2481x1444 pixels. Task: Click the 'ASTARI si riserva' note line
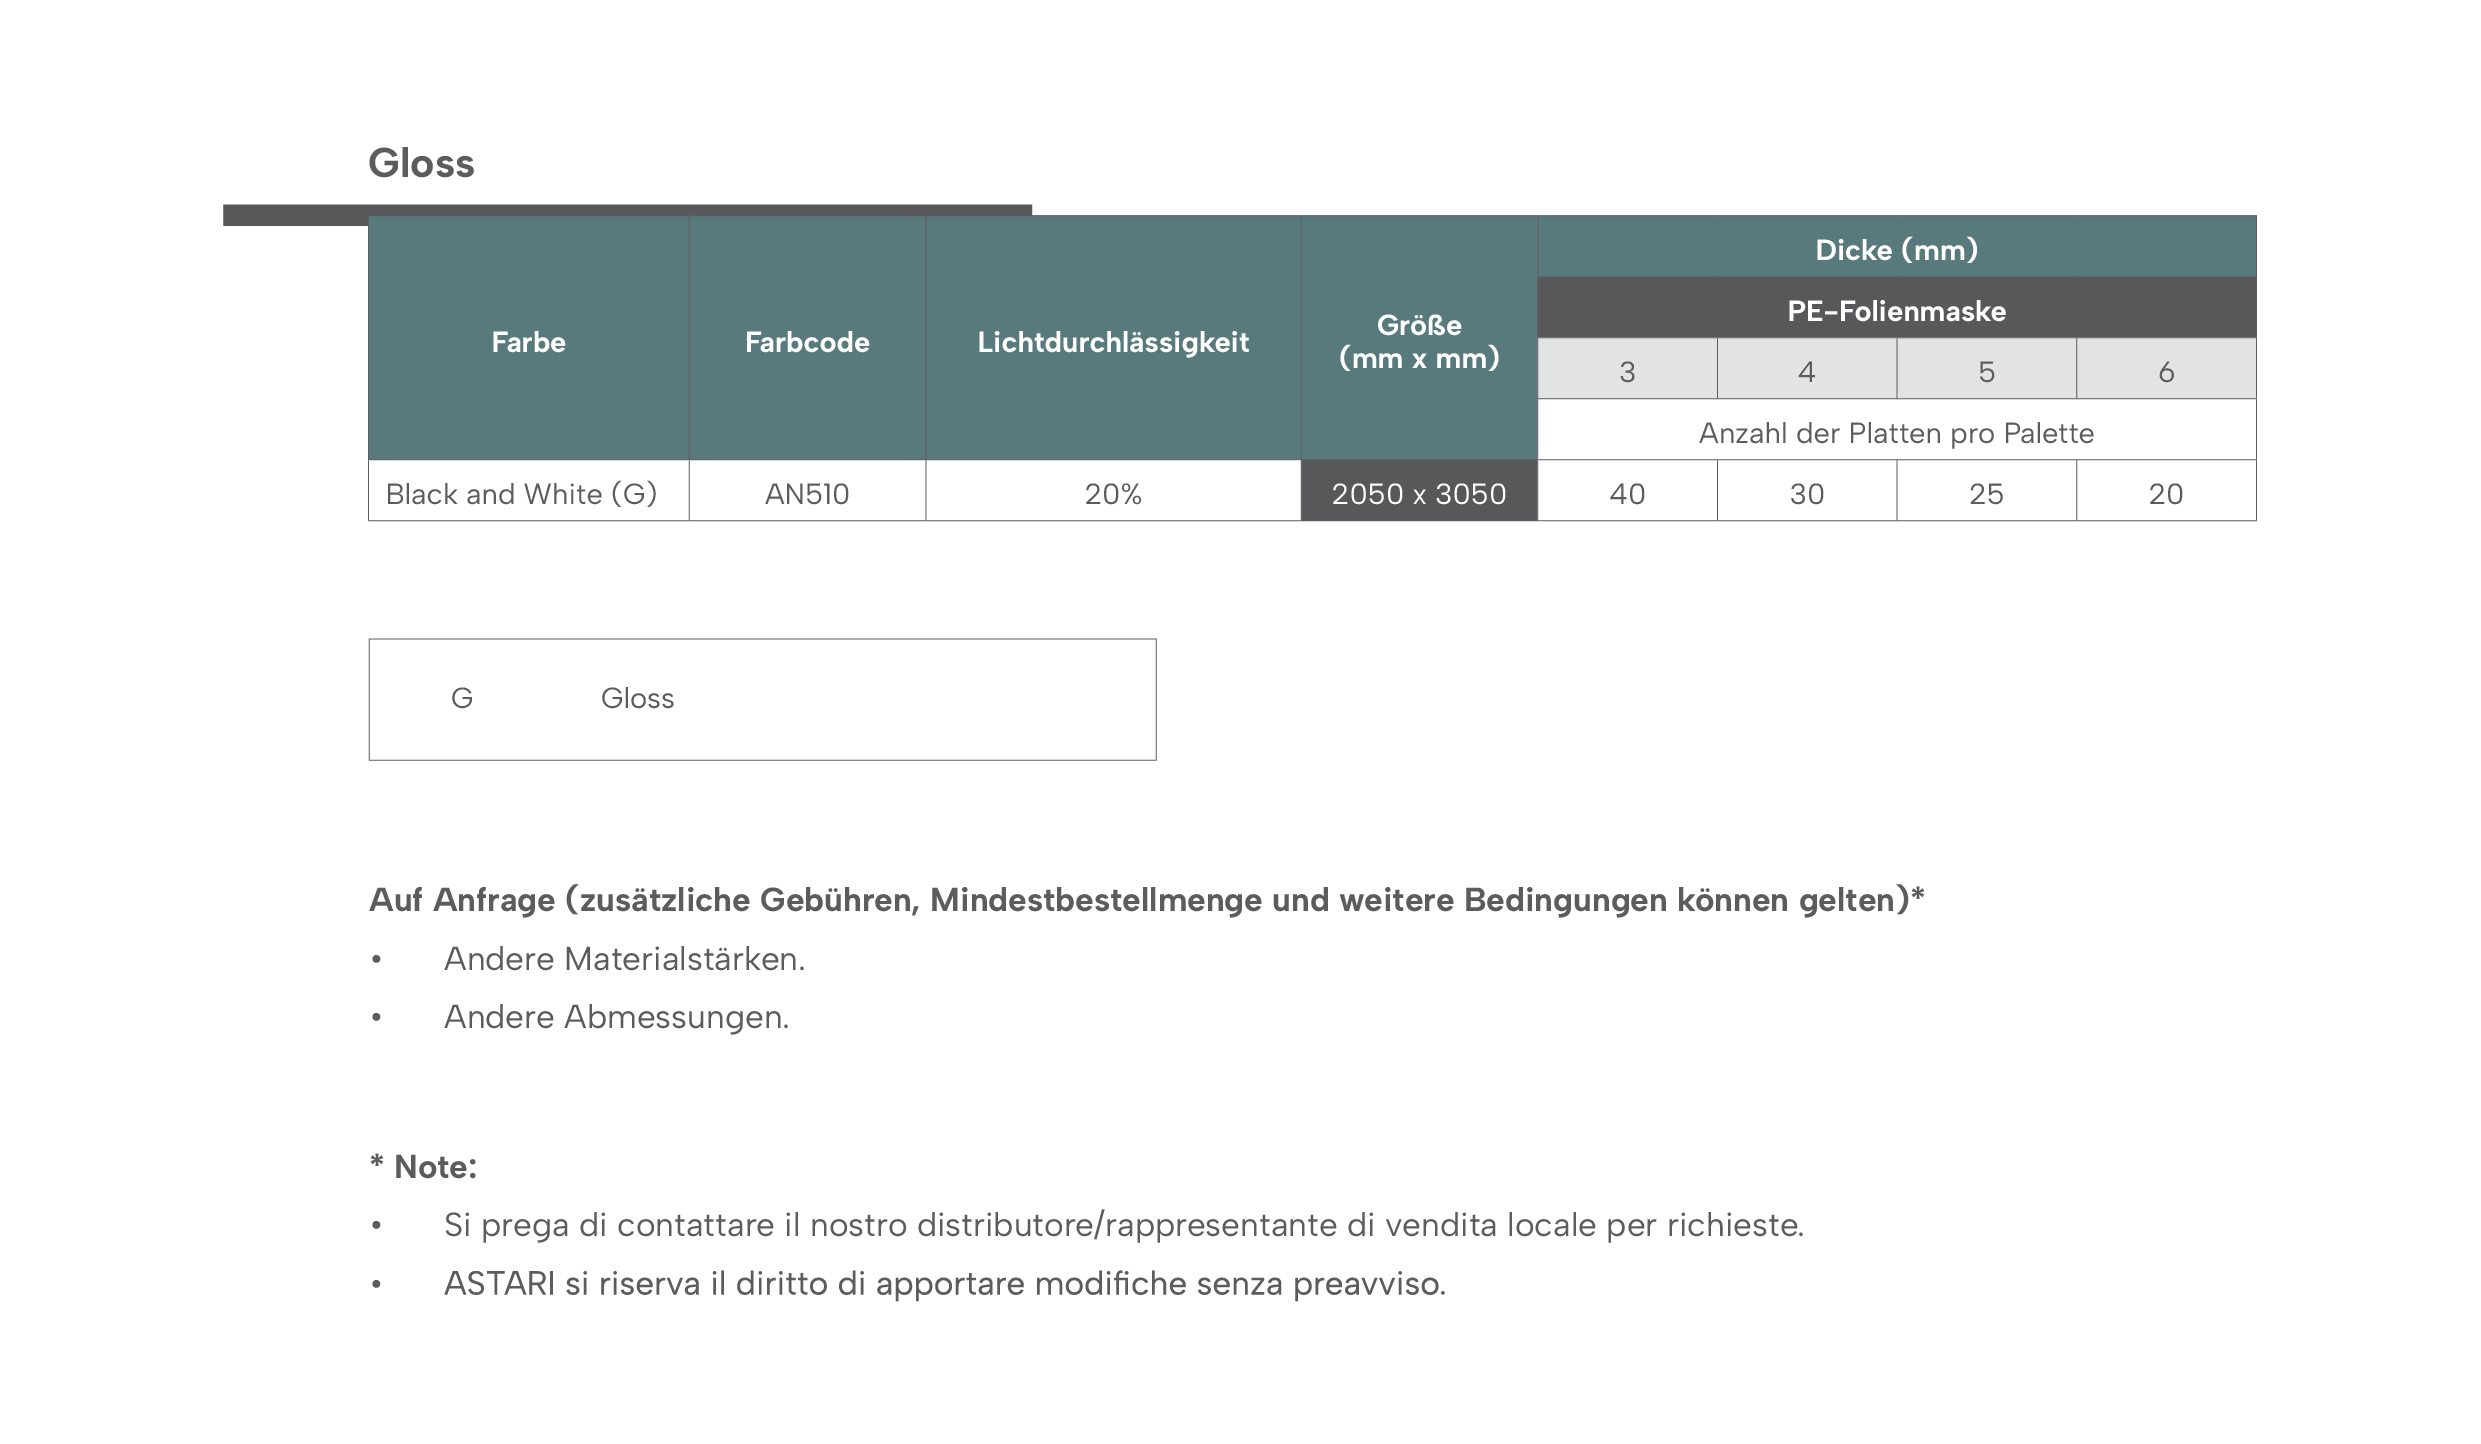point(945,1283)
